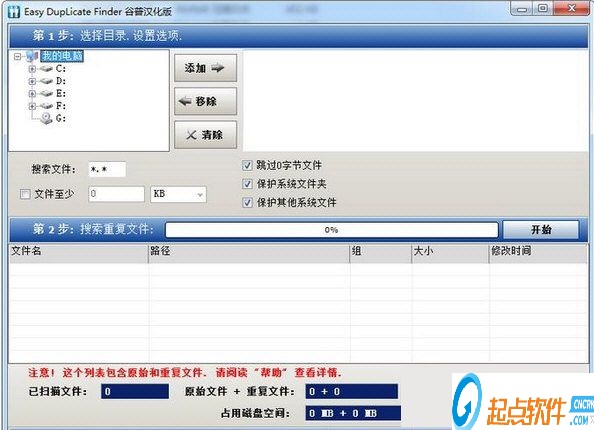Click the G: drive label
This screenshot has height=430, width=594.
[61, 119]
